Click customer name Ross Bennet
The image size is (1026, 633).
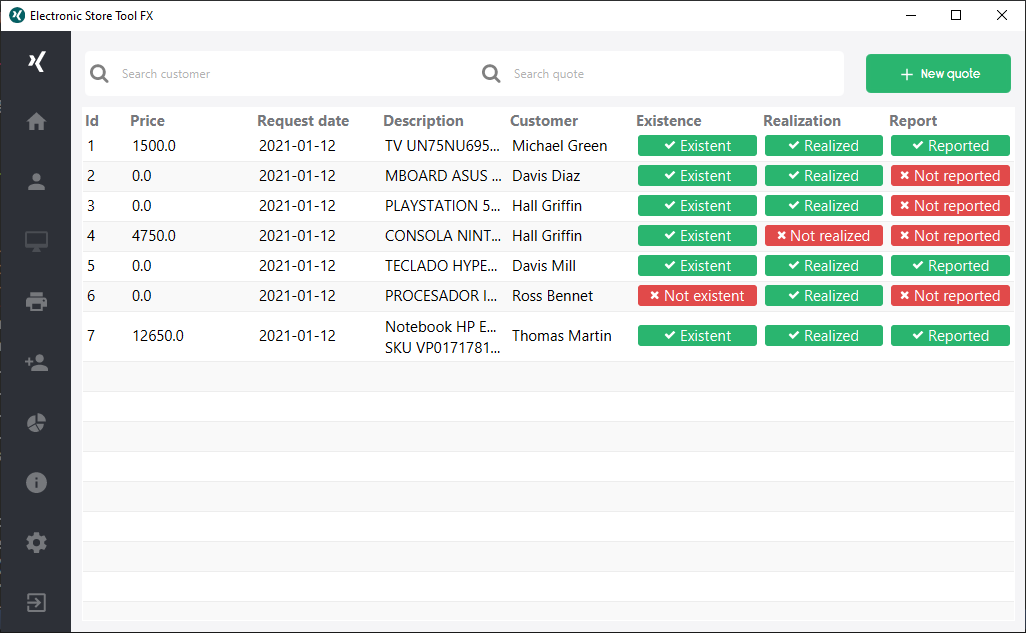[552, 296]
